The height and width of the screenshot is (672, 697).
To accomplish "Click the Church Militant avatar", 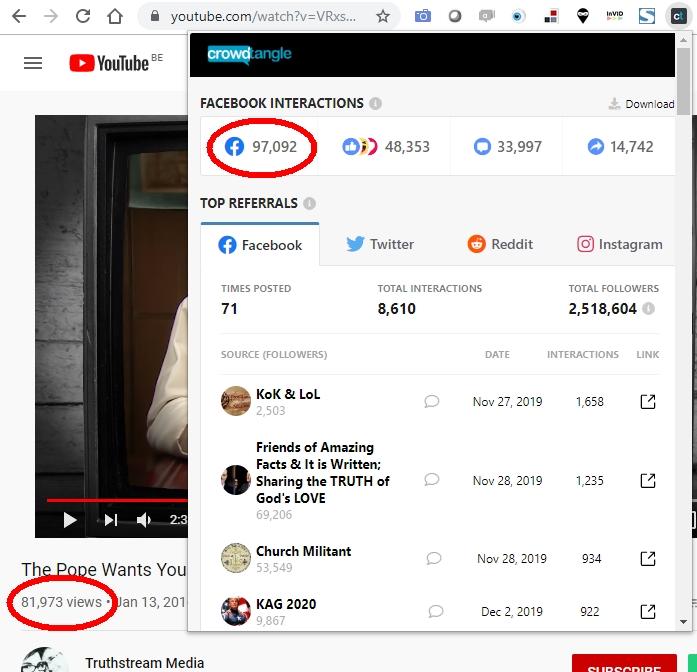I will [236, 558].
